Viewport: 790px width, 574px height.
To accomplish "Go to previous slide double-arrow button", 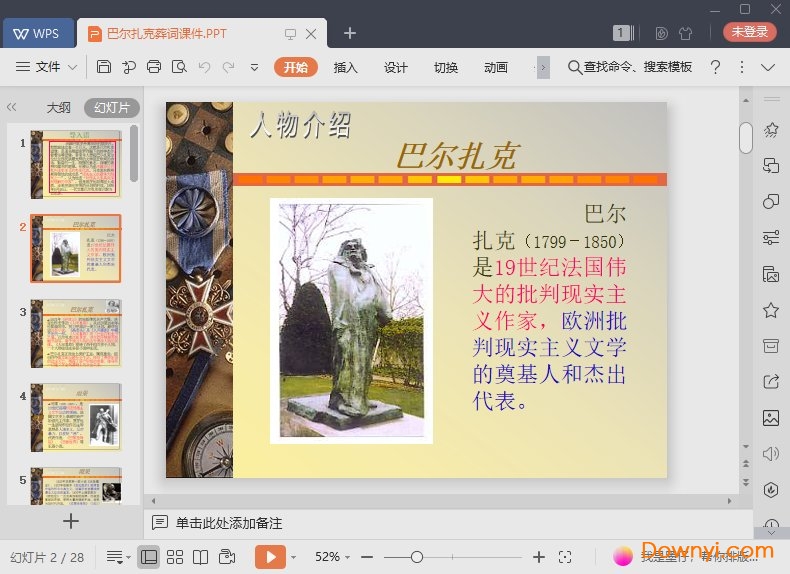I will (746, 463).
